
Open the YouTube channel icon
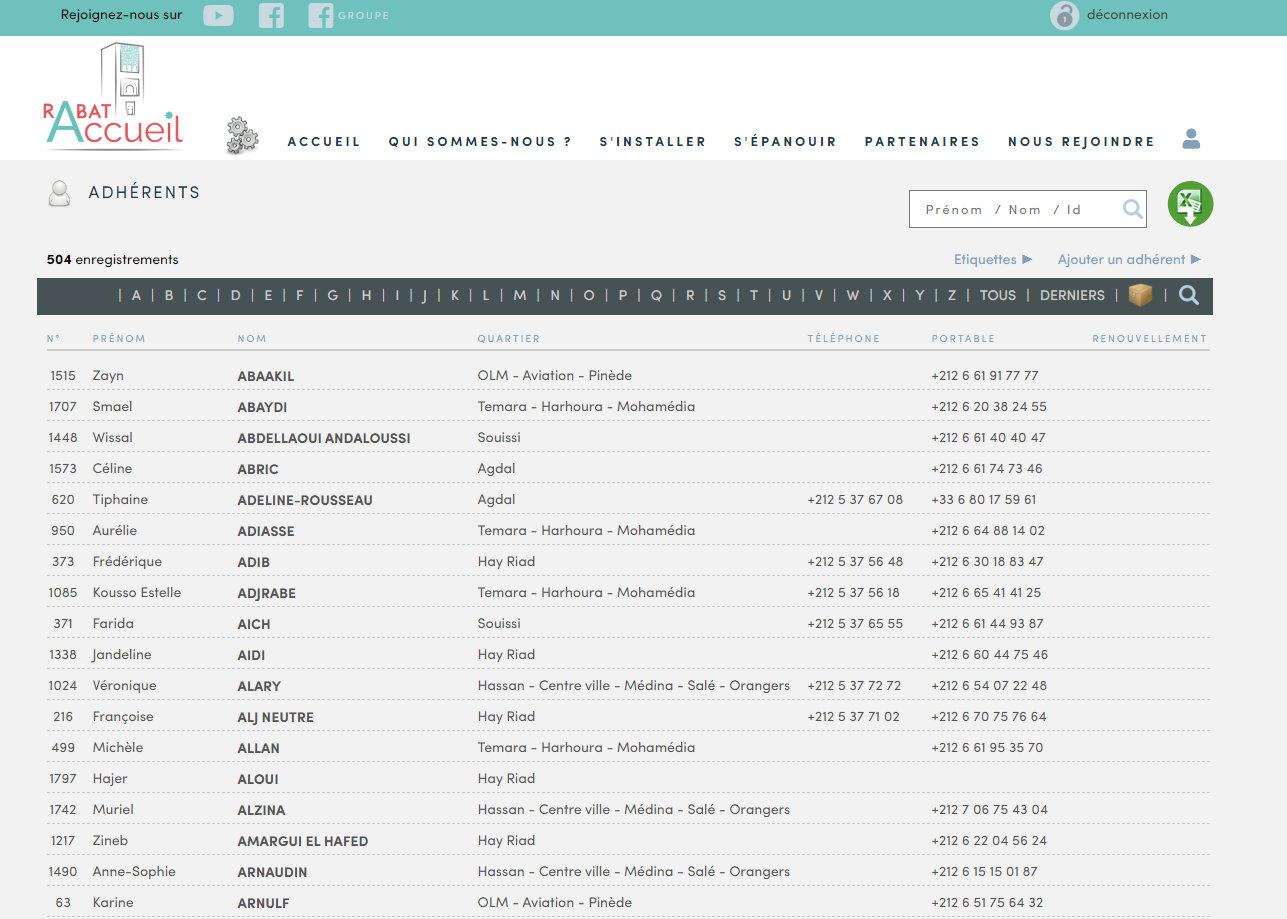click(x=218, y=16)
